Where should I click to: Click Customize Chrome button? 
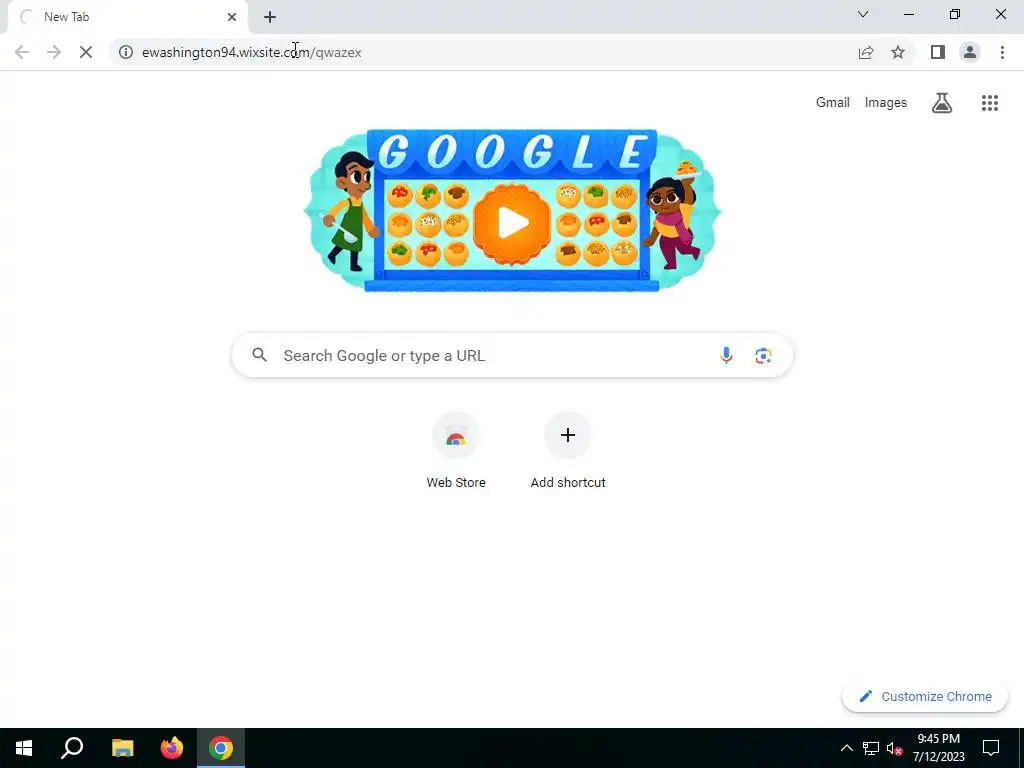pyautogui.click(x=925, y=697)
